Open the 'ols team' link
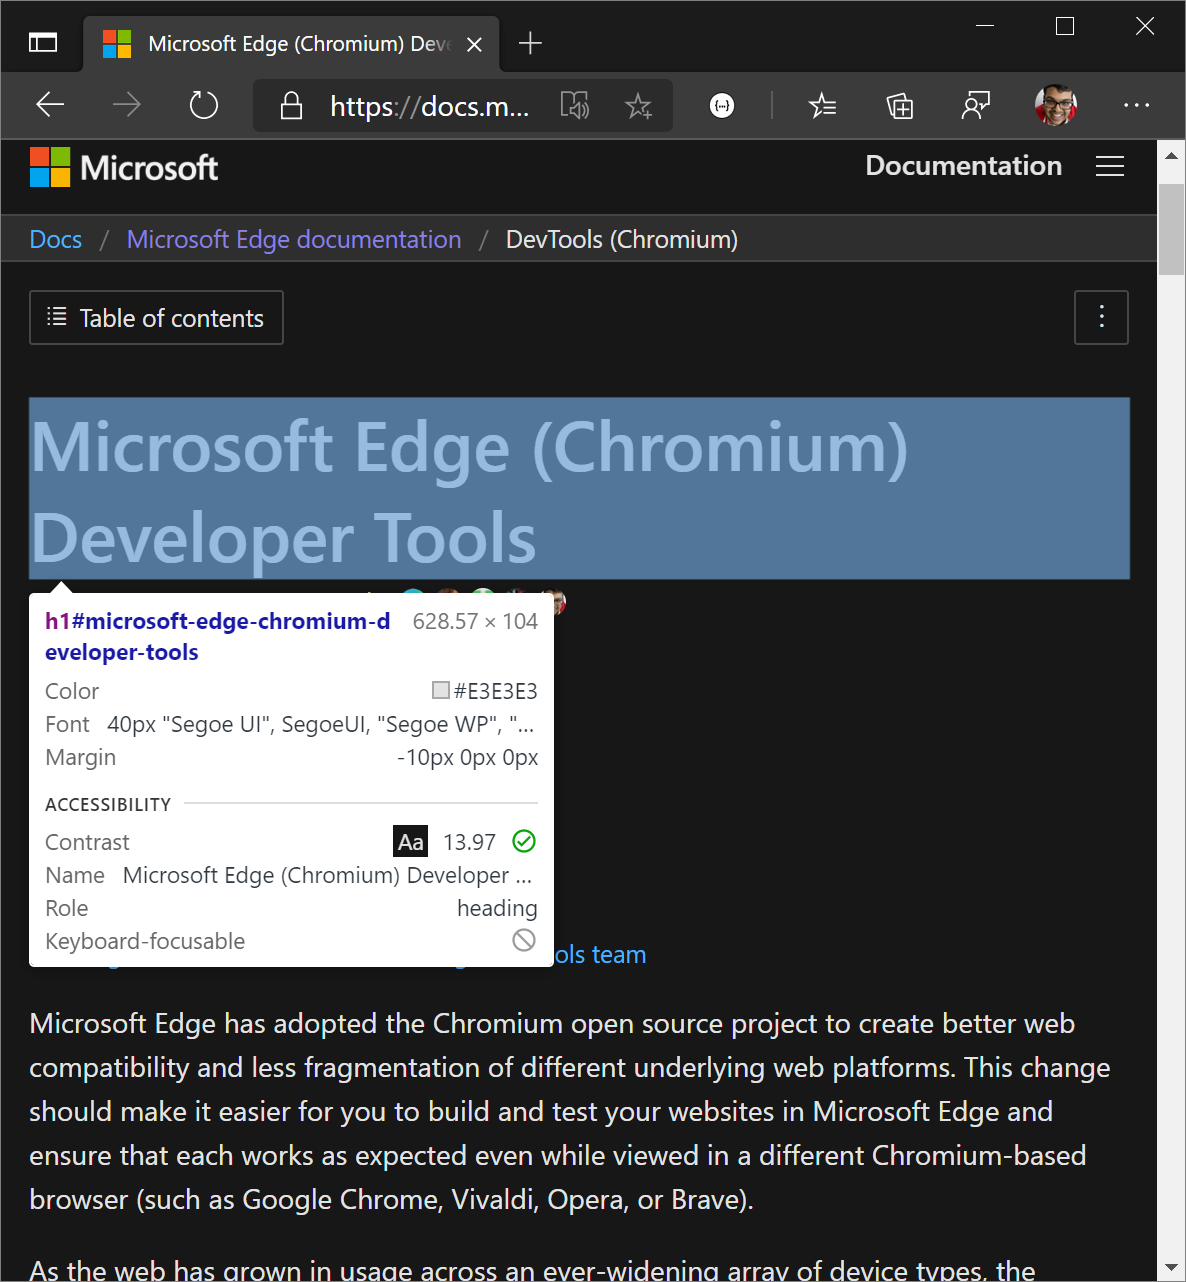 [600, 955]
